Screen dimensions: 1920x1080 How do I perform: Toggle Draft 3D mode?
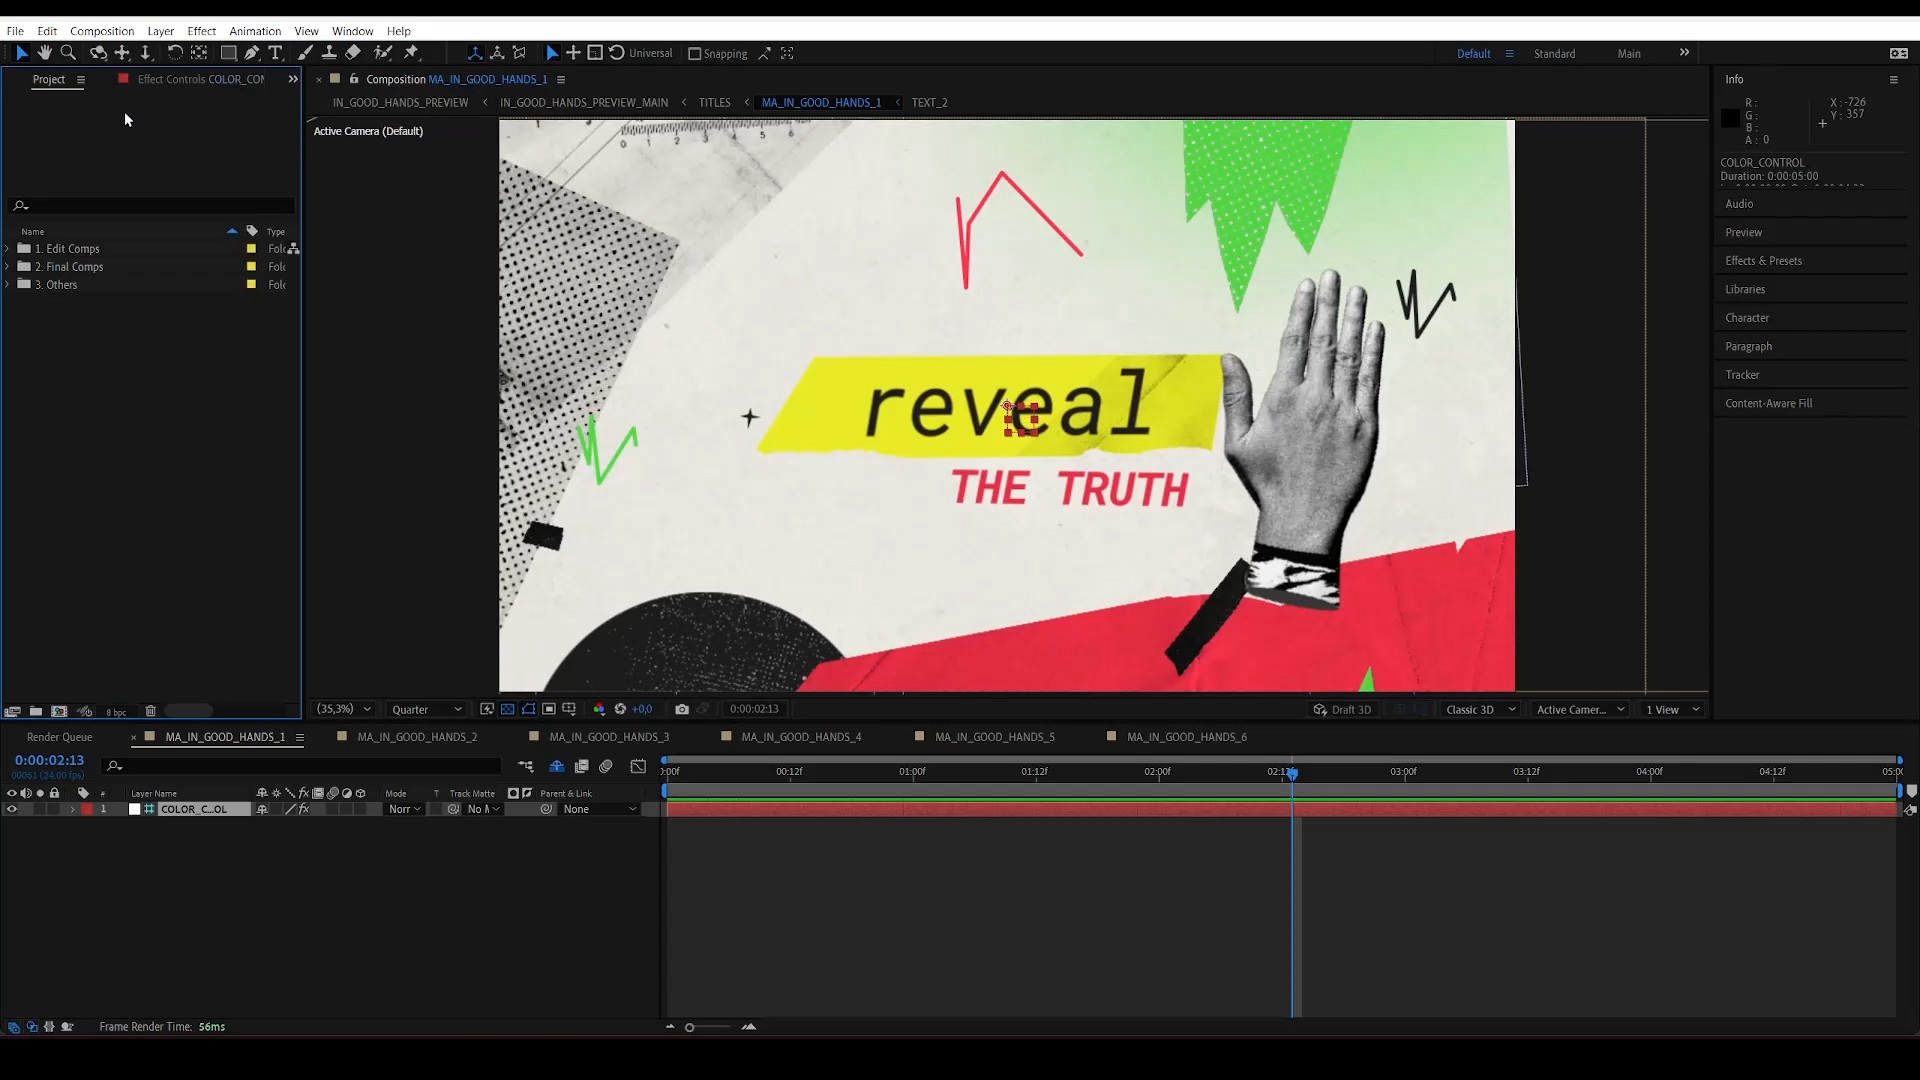point(1342,710)
